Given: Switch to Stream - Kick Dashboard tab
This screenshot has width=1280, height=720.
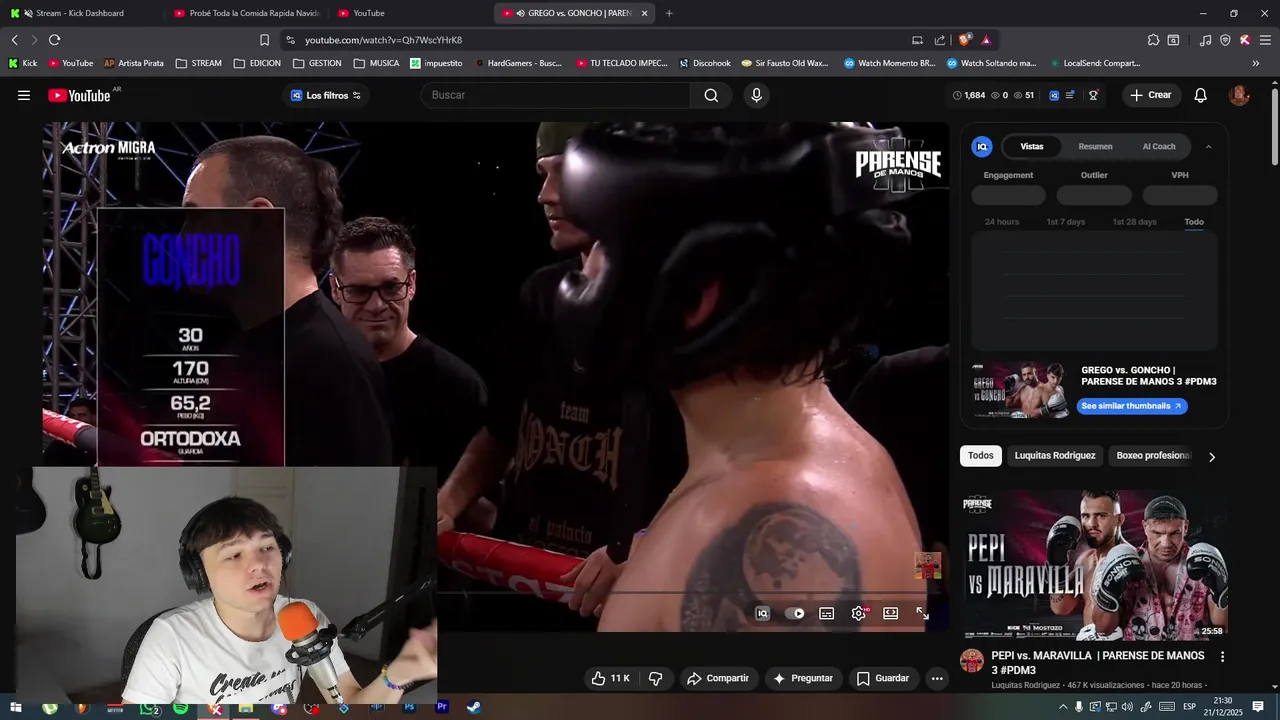Looking at the screenshot, I should pos(78,13).
